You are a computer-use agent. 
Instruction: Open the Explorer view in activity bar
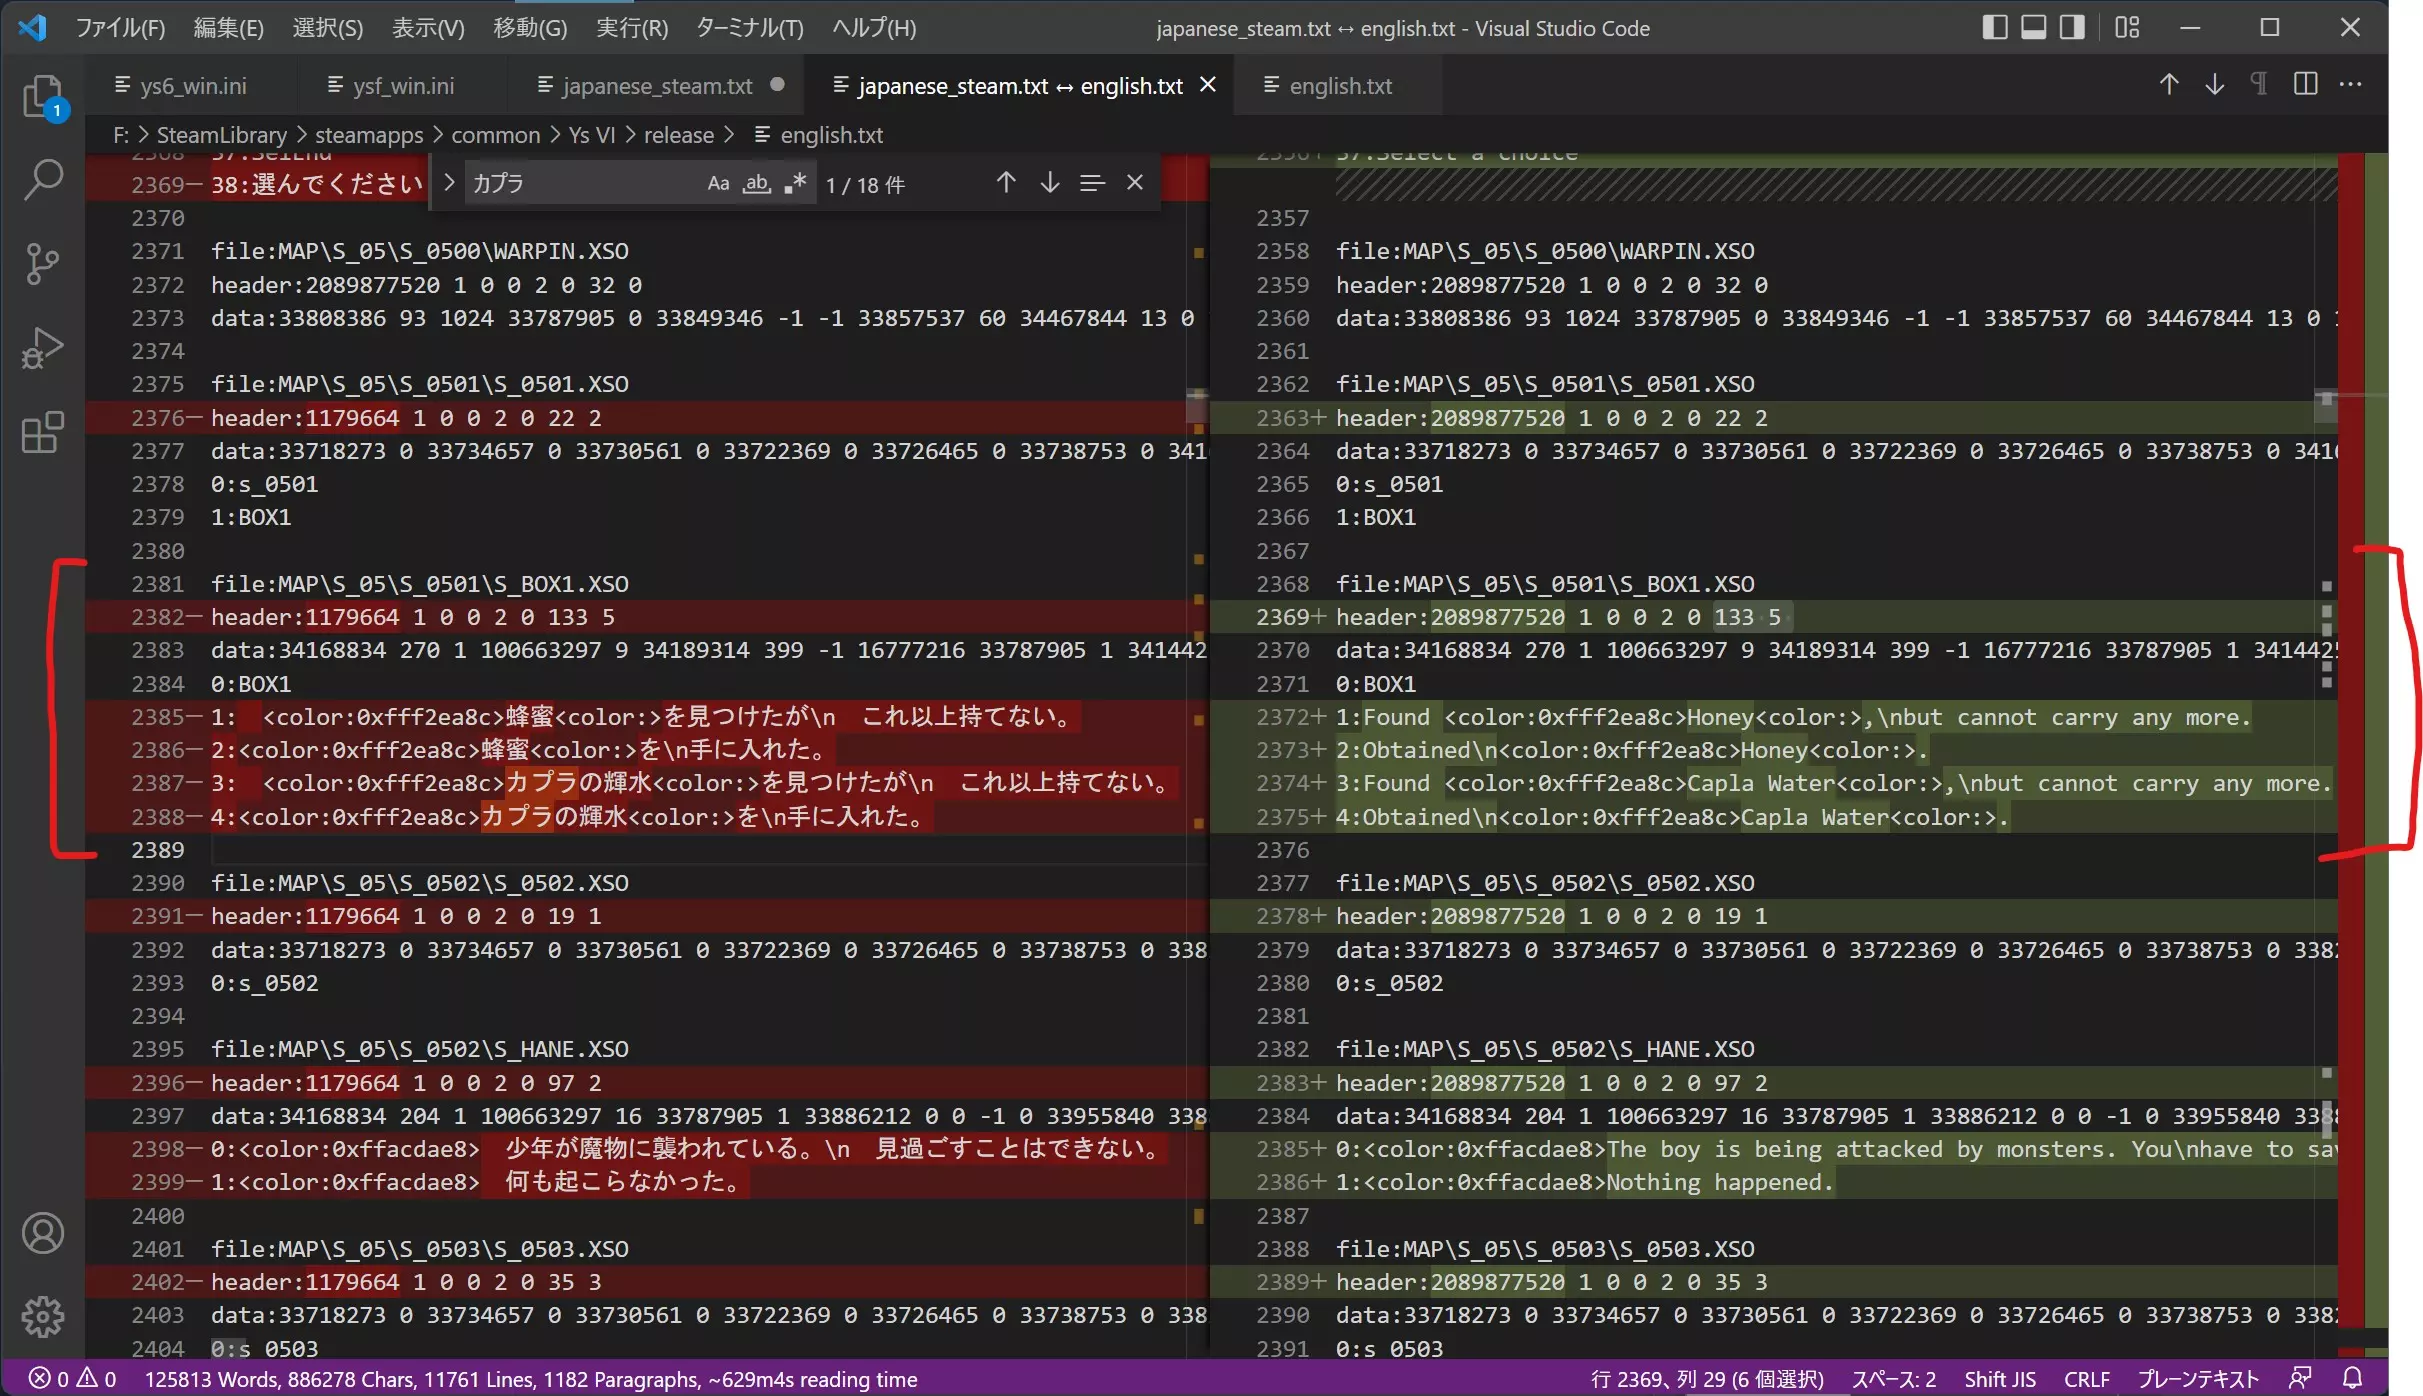coord(42,97)
